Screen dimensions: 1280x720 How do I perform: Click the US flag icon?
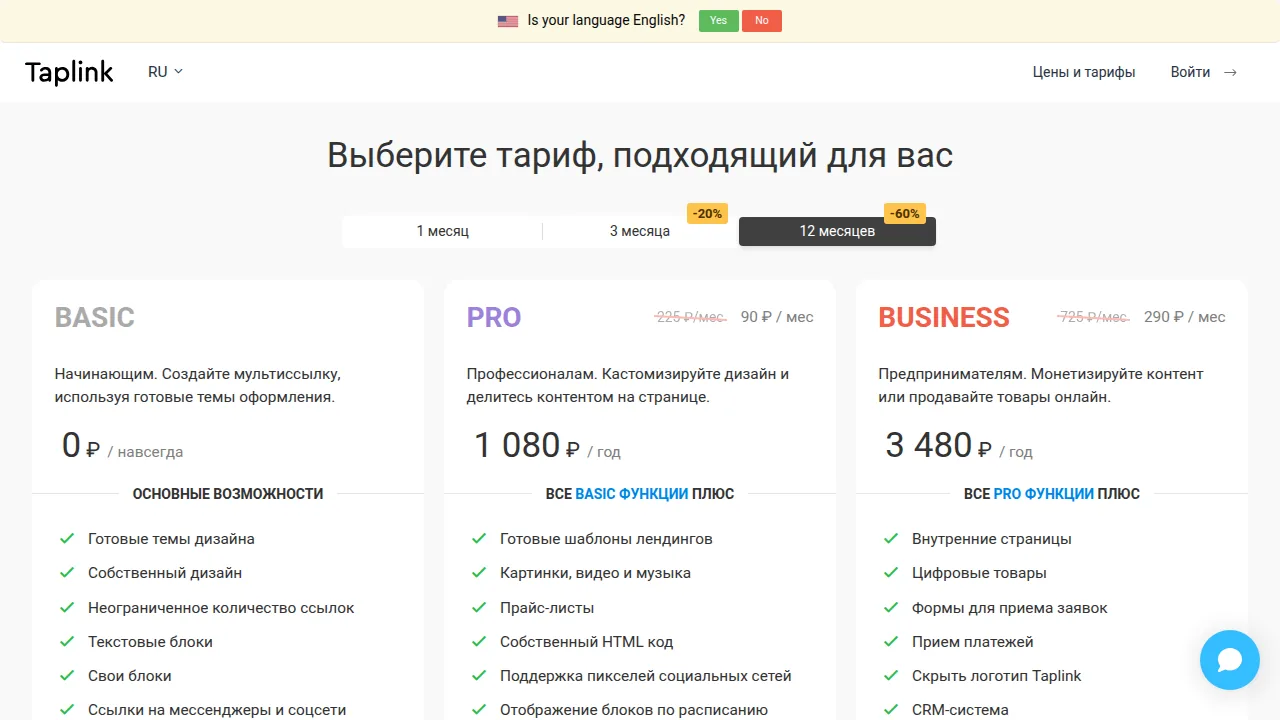click(x=508, y=21)
